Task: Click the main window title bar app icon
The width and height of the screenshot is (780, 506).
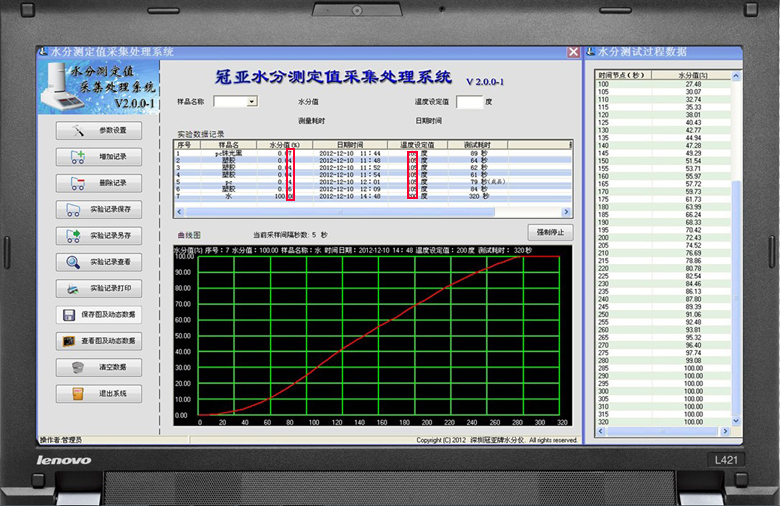Action: point(44,51)
